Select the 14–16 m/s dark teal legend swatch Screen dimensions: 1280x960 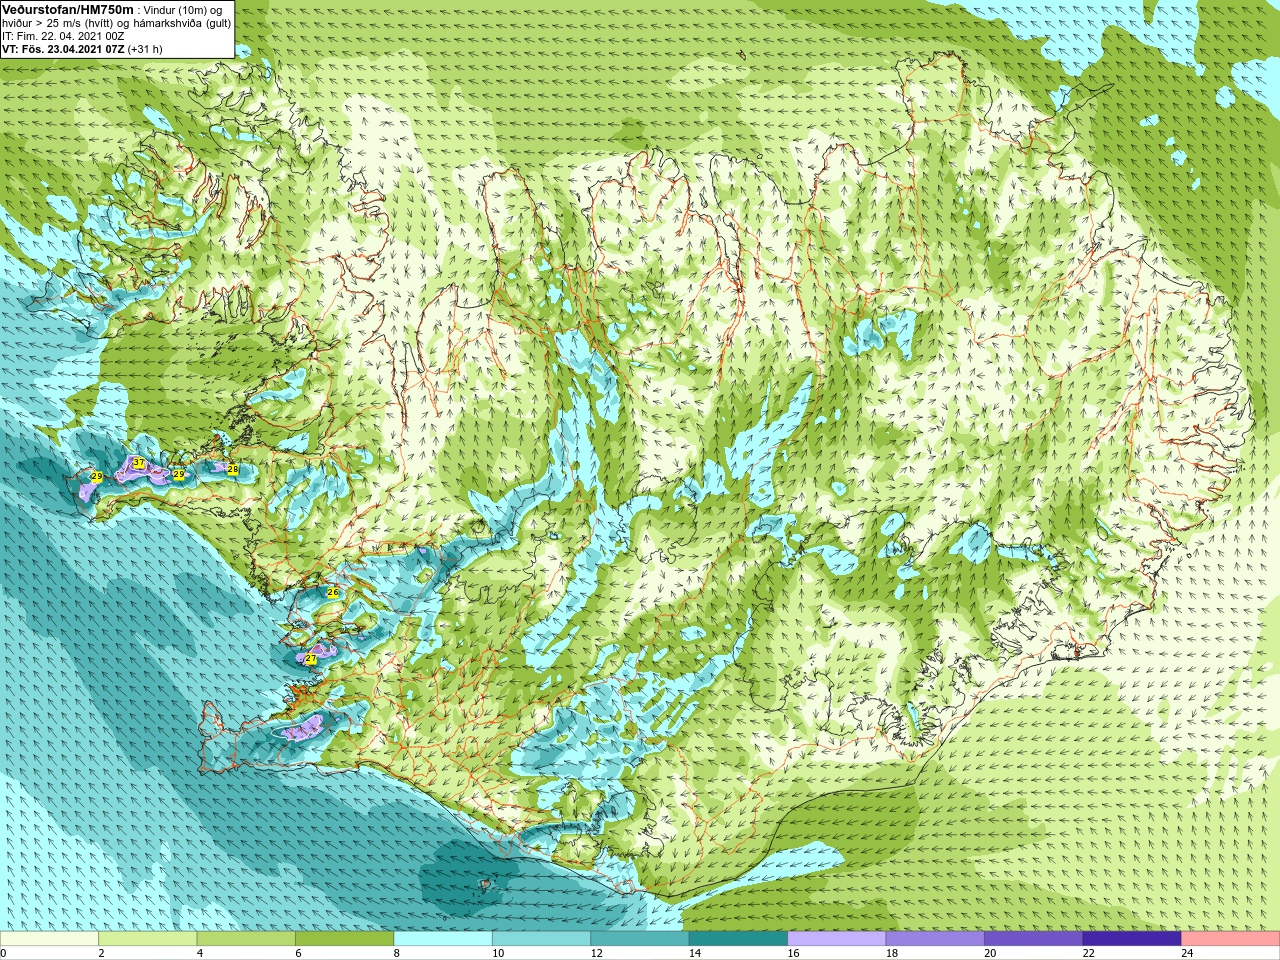click(739, 939)
